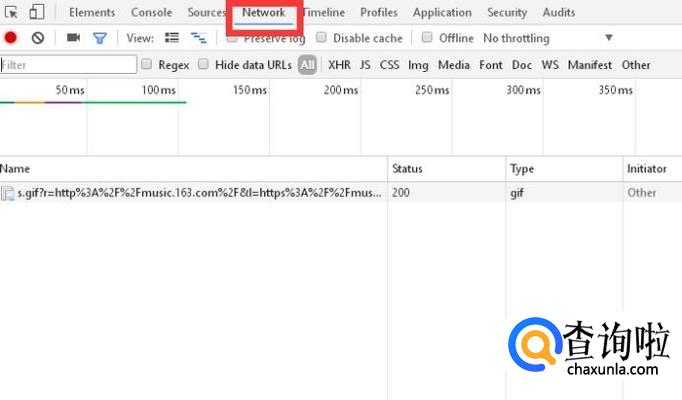Switch to large request rows view

point(172,38)
